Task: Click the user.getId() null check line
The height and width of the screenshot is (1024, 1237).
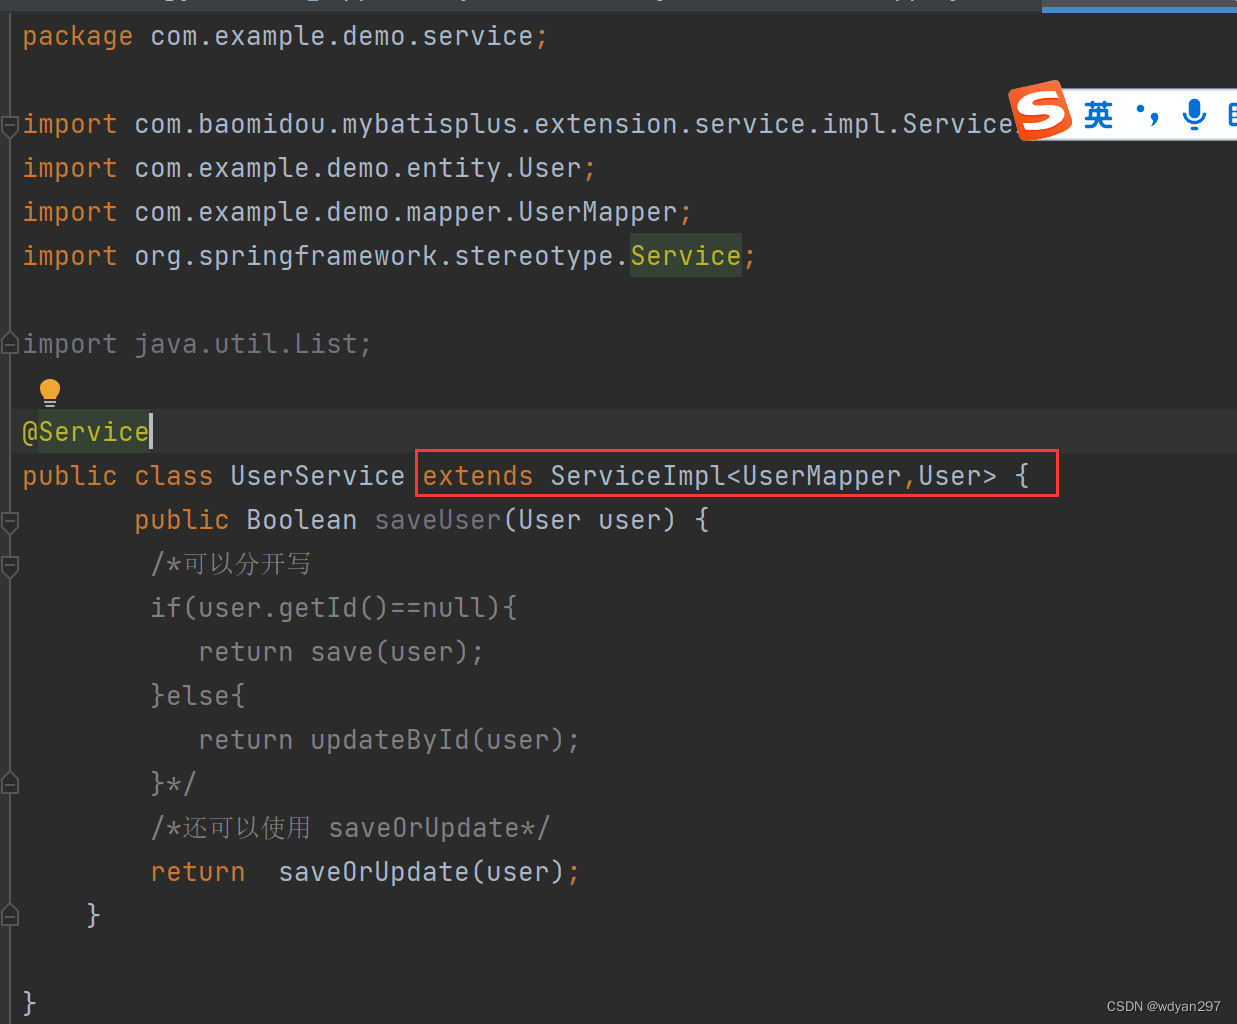Action: (x=335, y=607)
